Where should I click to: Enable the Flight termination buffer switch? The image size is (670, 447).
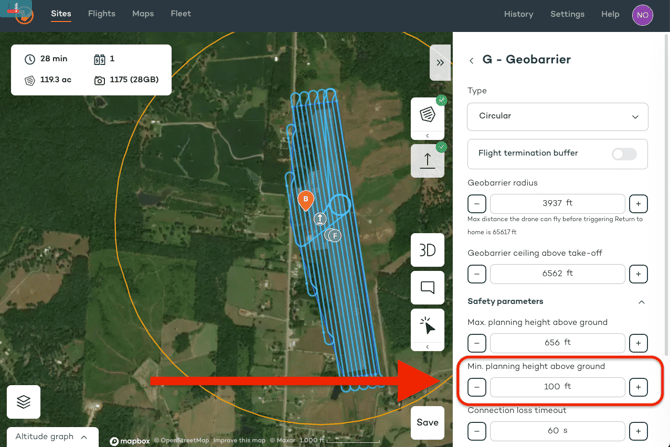tap(624, 154)
